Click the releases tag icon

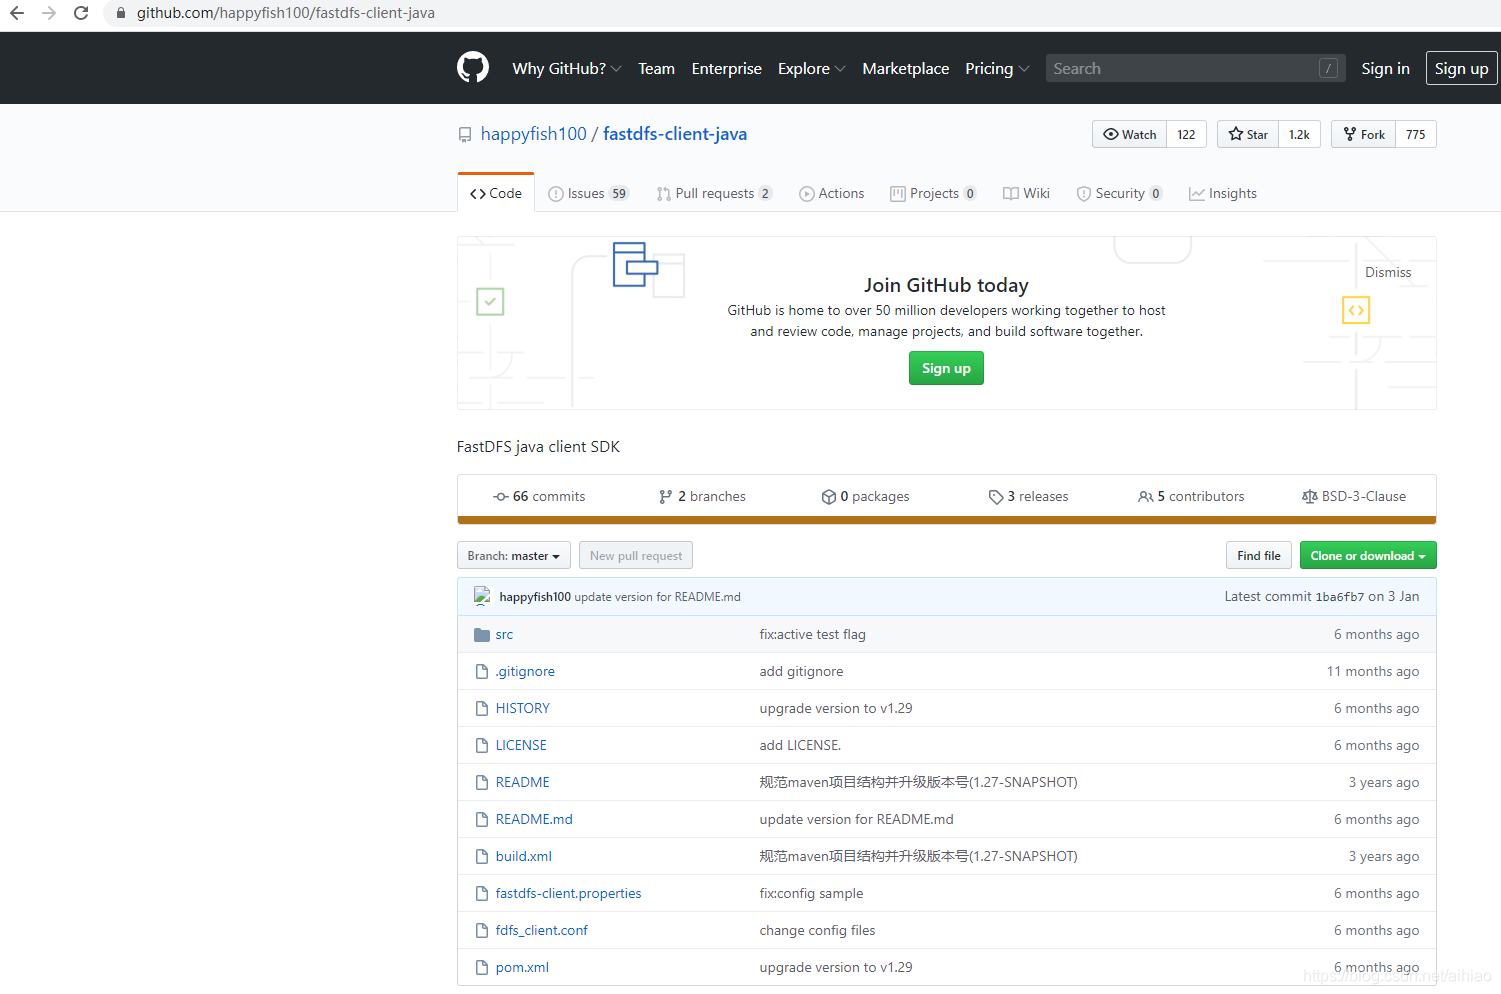click(x=996, y=497)
